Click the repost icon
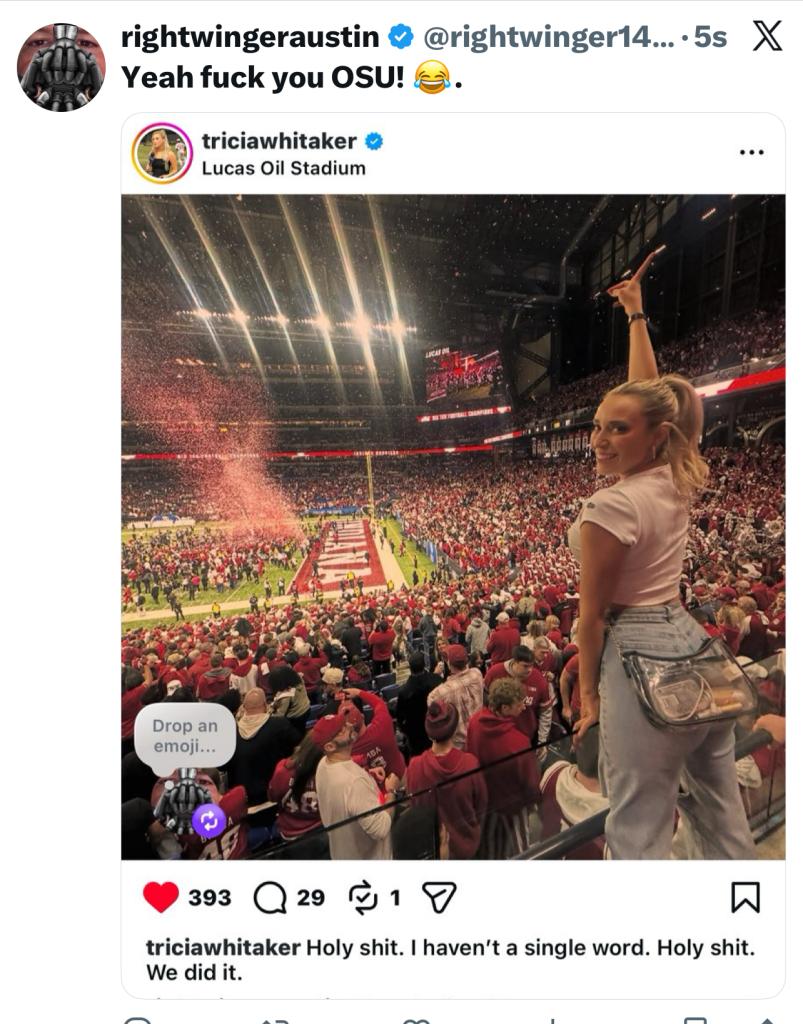This screenshot has width=803, height=1024. point(363,897)
